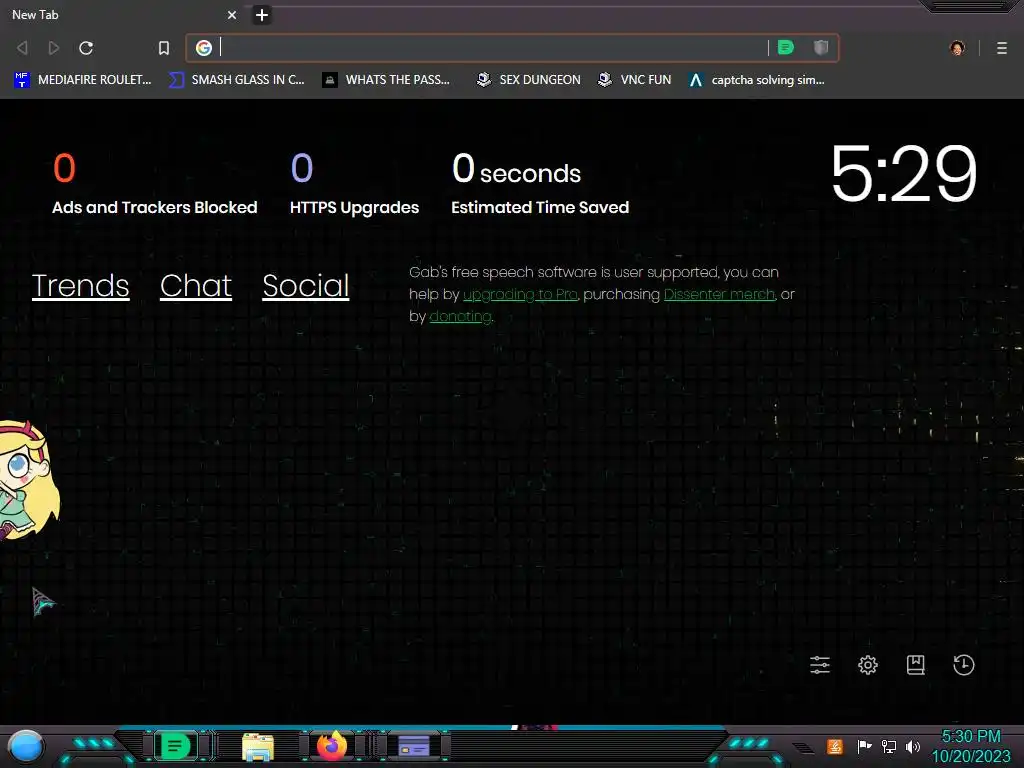Reload the page

tap(86, 48)
